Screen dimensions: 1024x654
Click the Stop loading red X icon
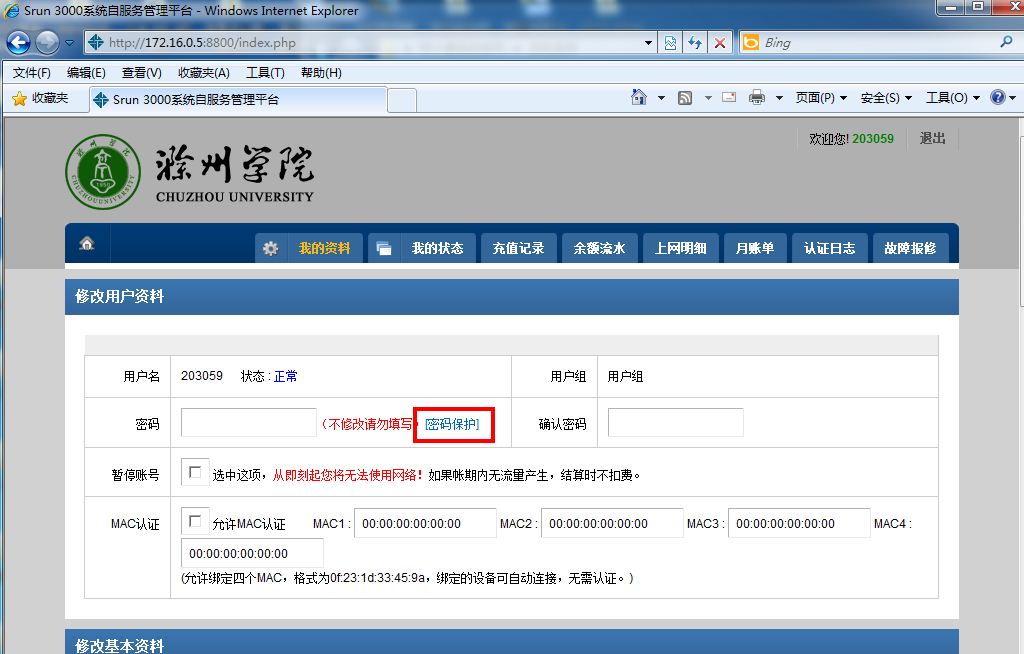tap(720, 43)
